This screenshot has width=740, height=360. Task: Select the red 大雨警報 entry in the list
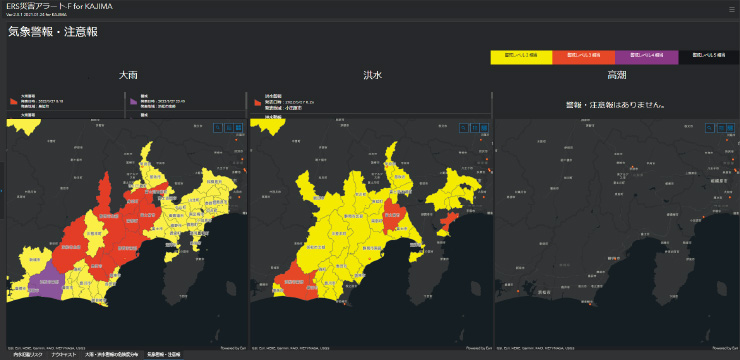point(65,101)
